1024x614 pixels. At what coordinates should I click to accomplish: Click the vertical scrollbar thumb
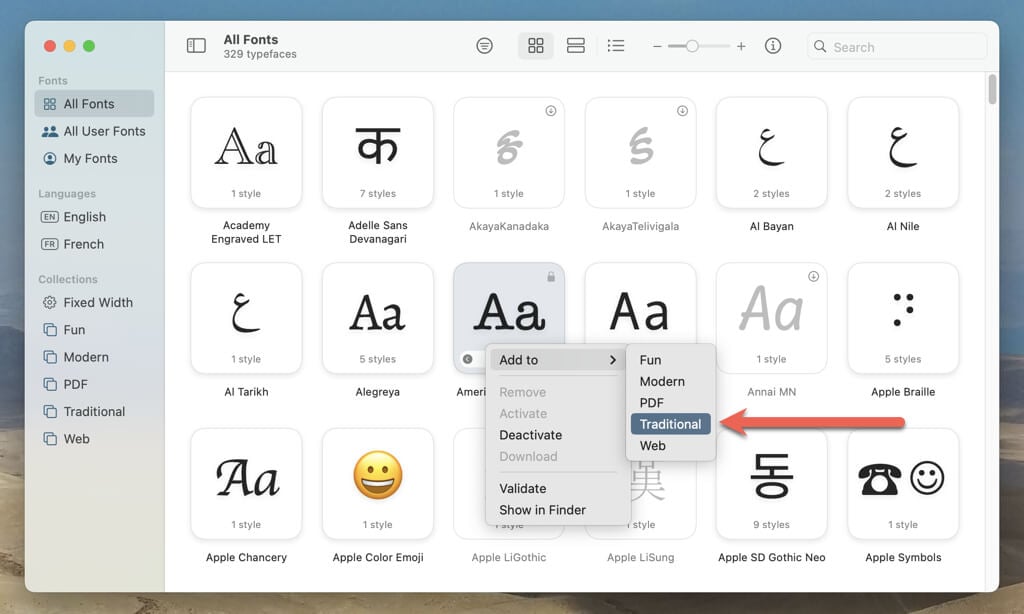993,89
